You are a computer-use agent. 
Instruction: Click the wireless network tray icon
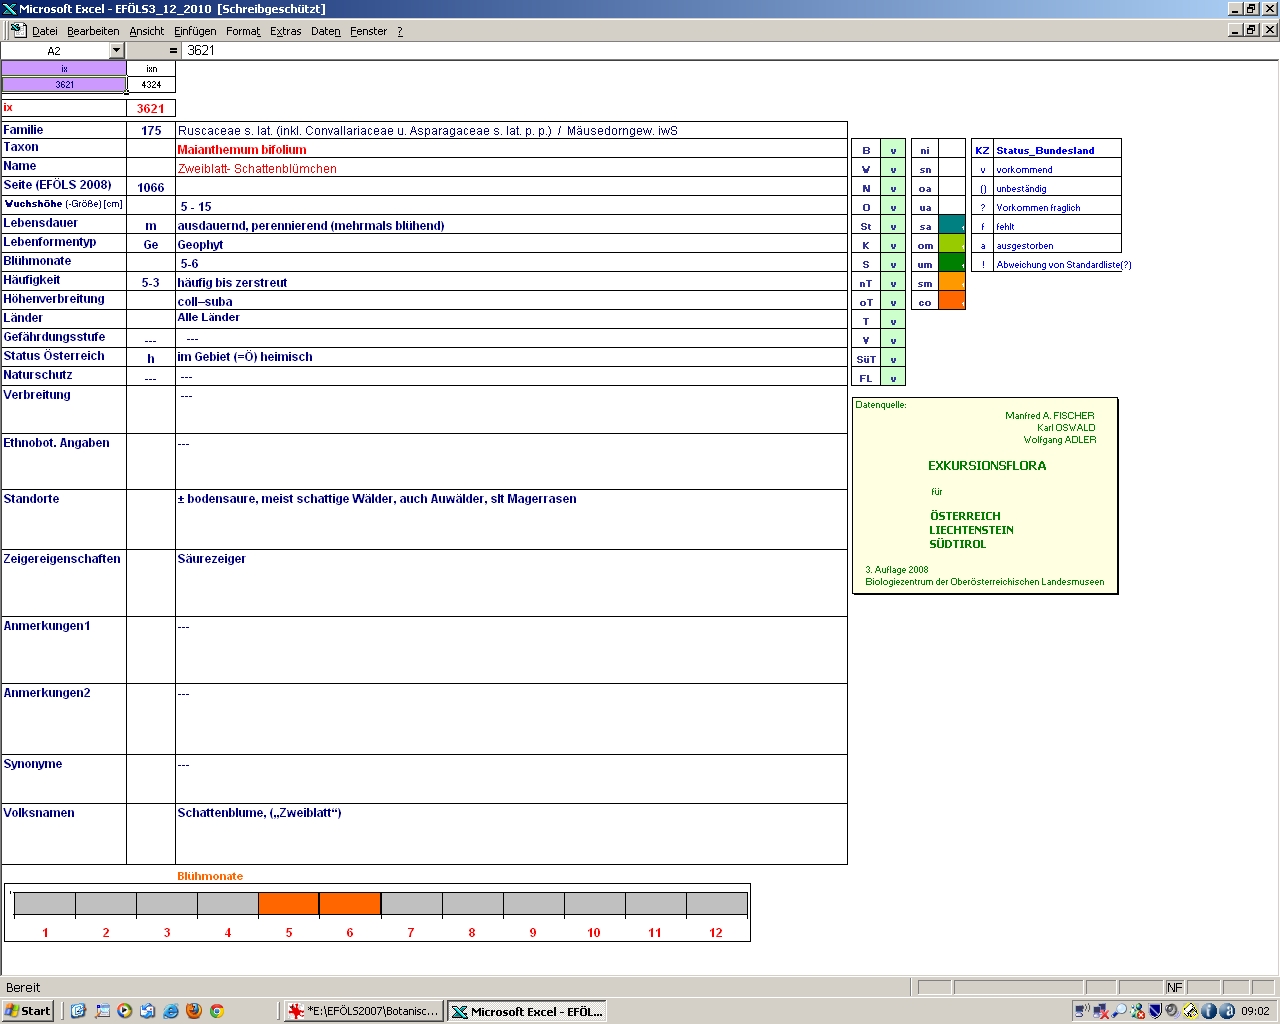[x=1083, y=1011]
